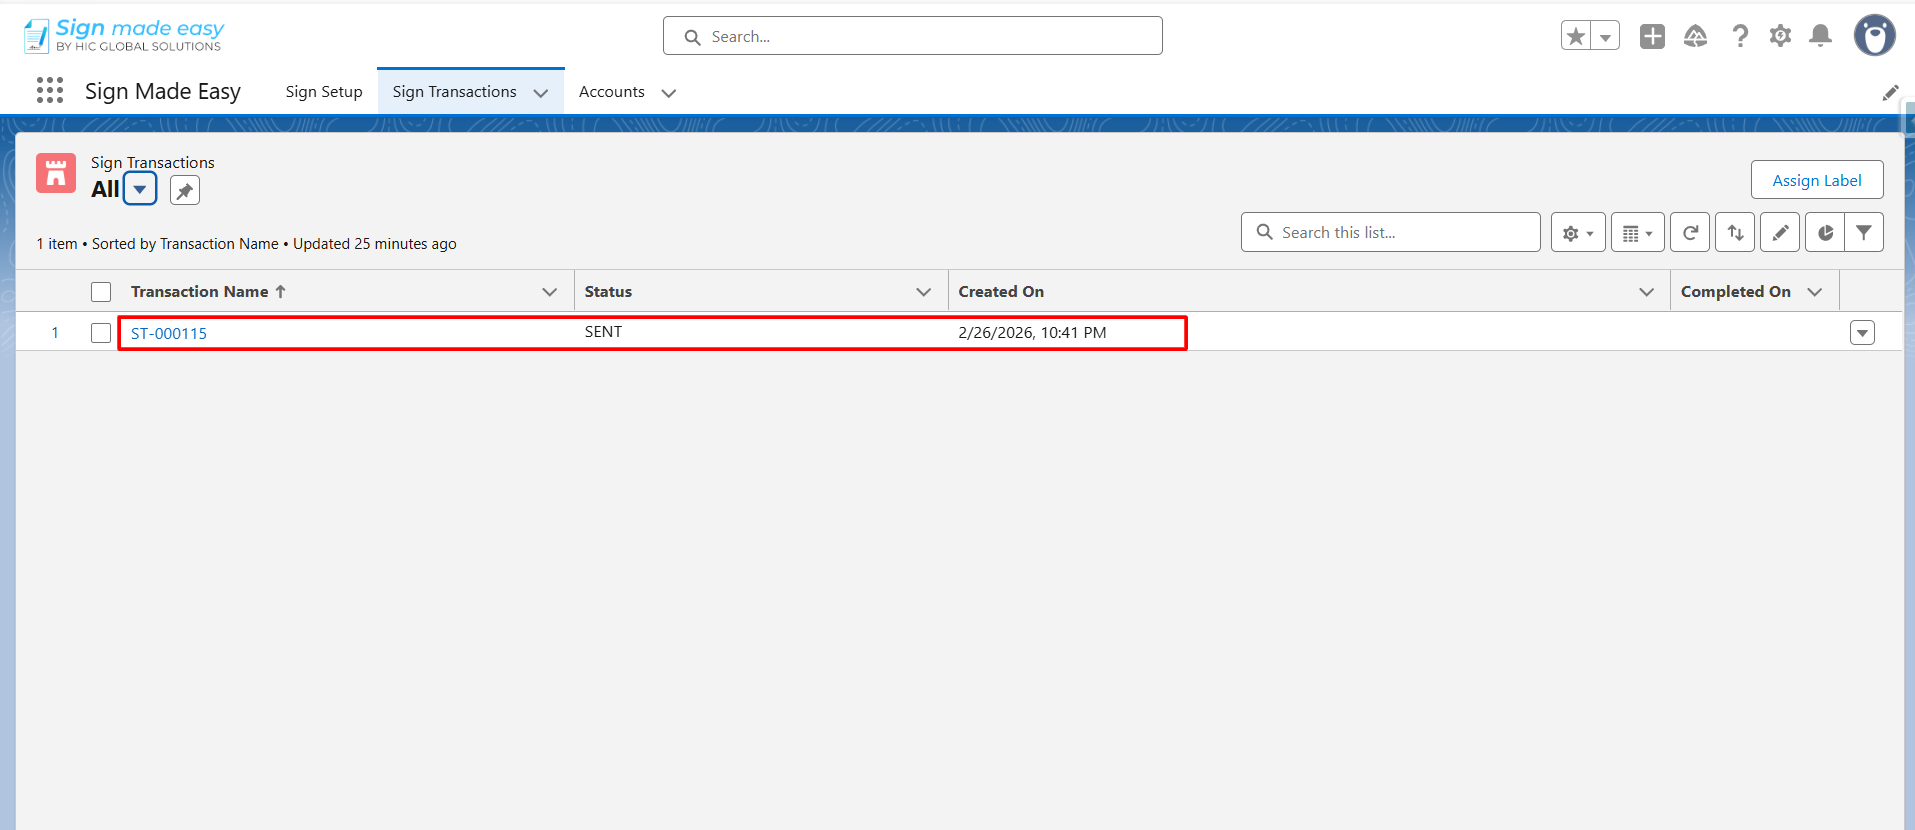
Task: Select all rows using header checkbox
Action: coord(101,292)
